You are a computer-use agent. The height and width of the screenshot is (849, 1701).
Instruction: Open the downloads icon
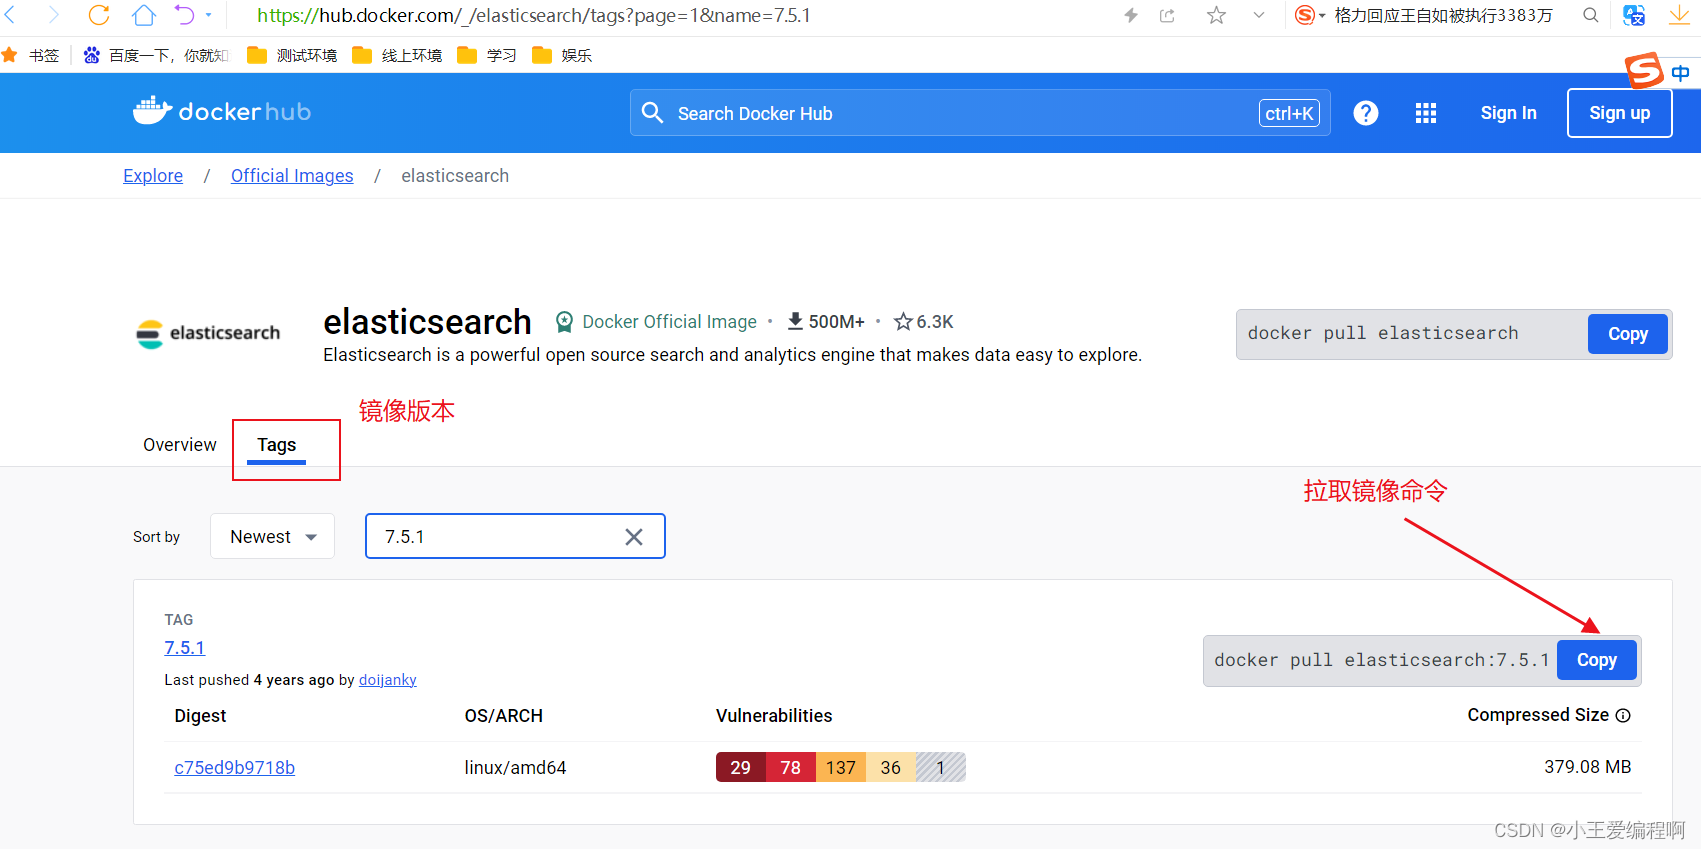pos(1679,15)
